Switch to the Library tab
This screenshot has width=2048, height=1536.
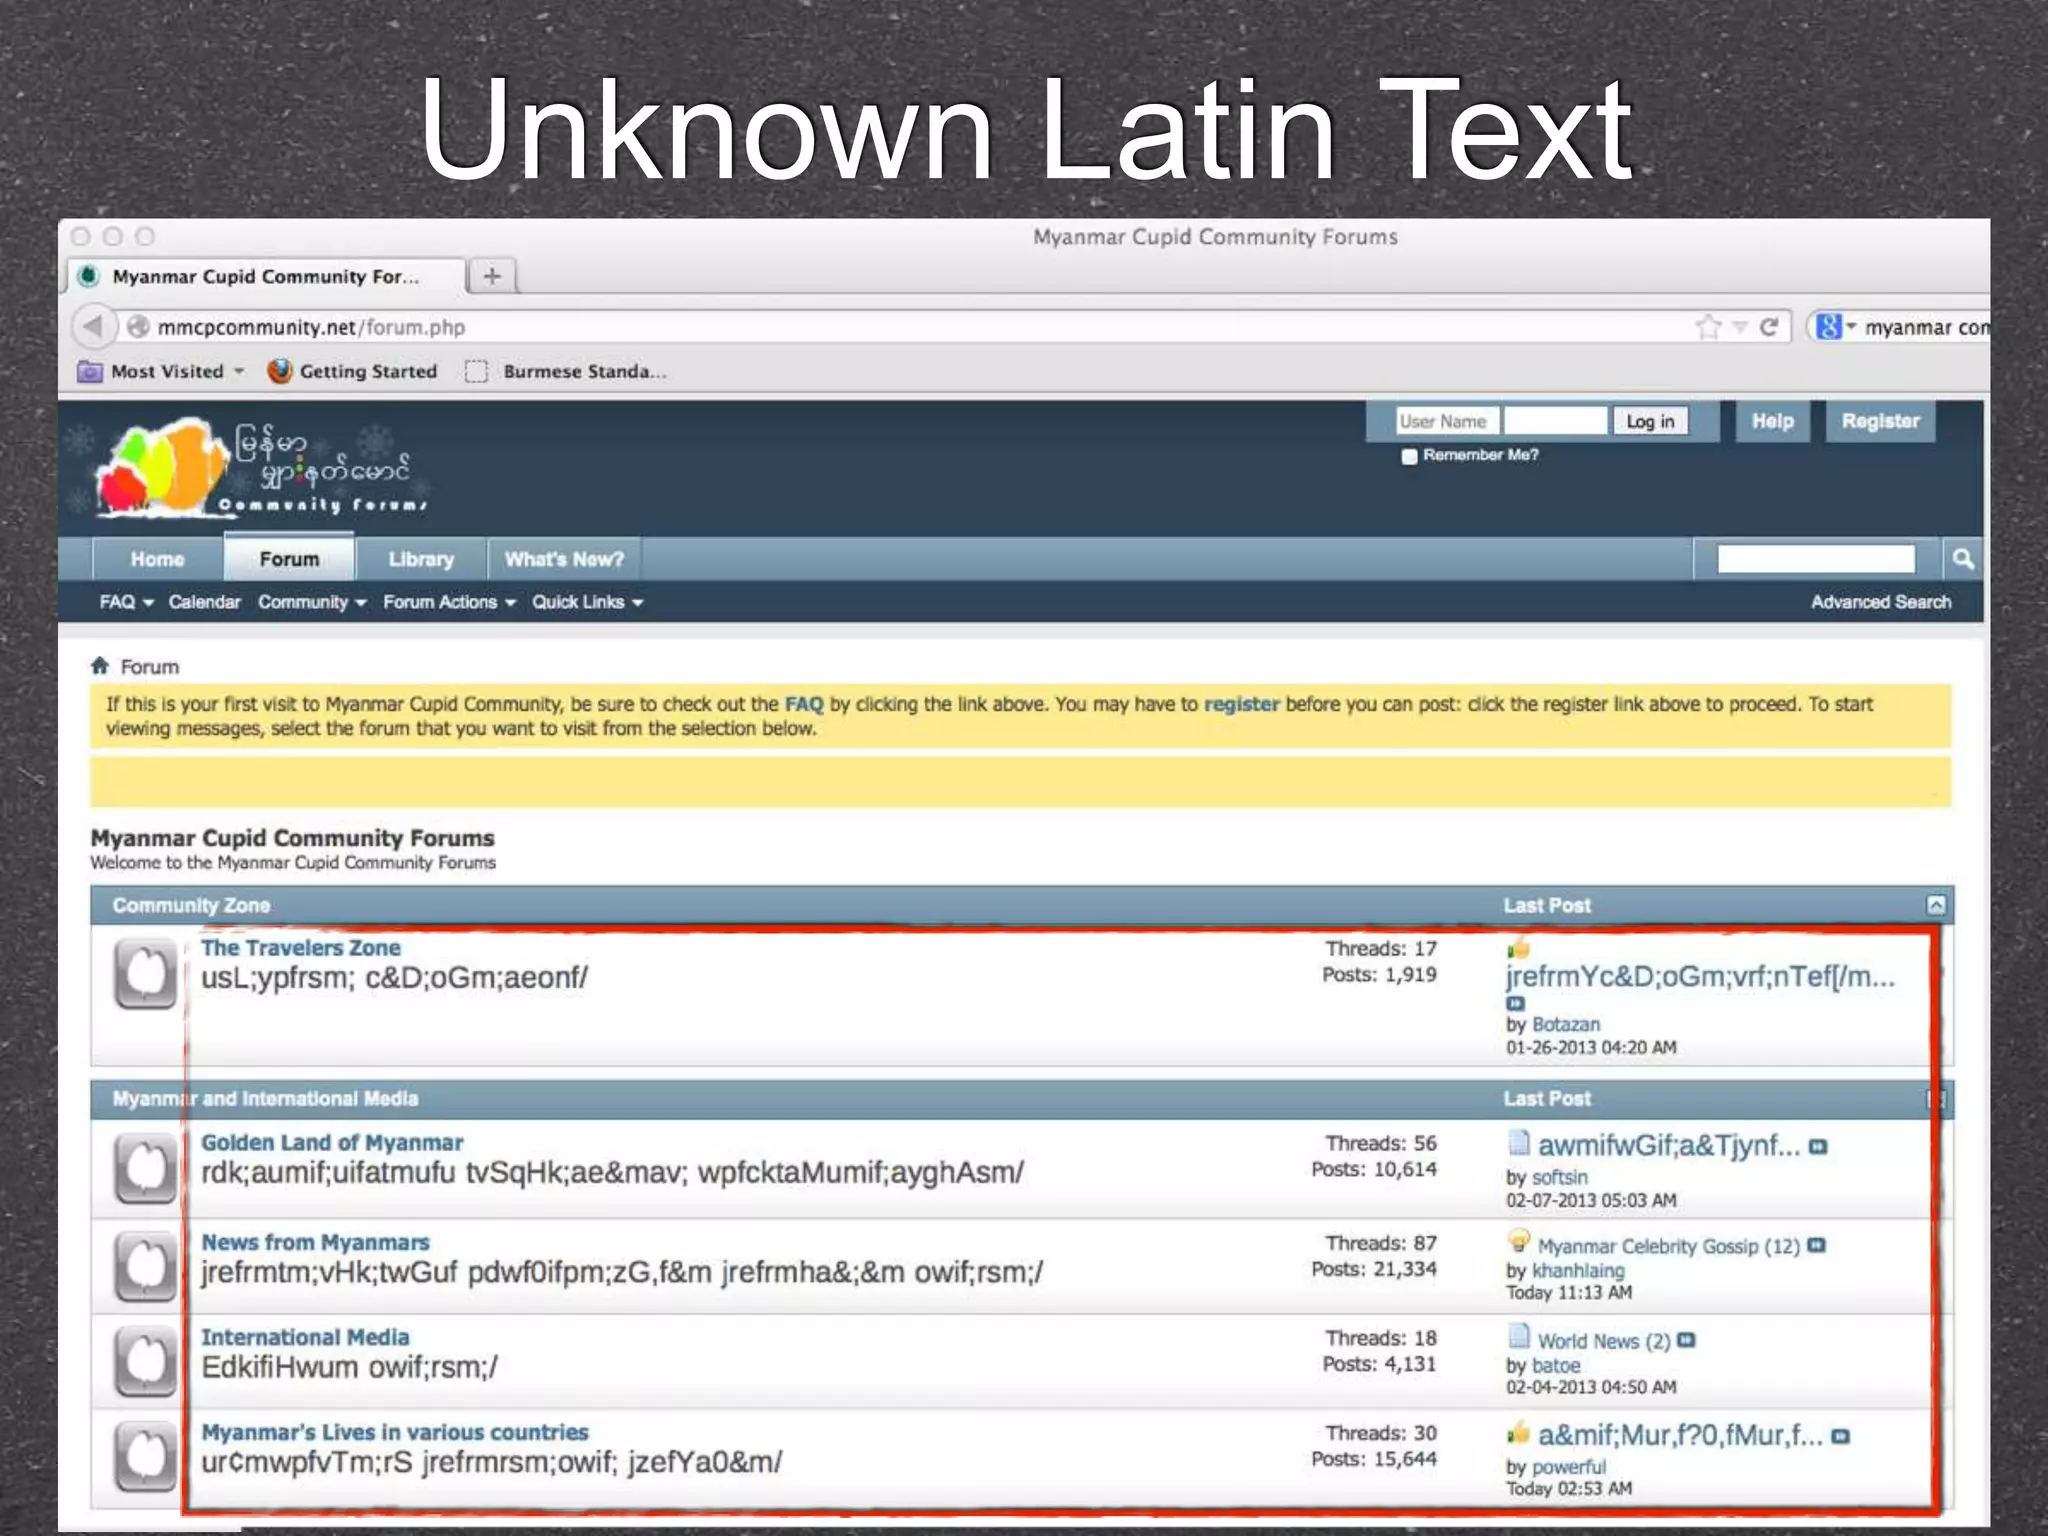420,559
